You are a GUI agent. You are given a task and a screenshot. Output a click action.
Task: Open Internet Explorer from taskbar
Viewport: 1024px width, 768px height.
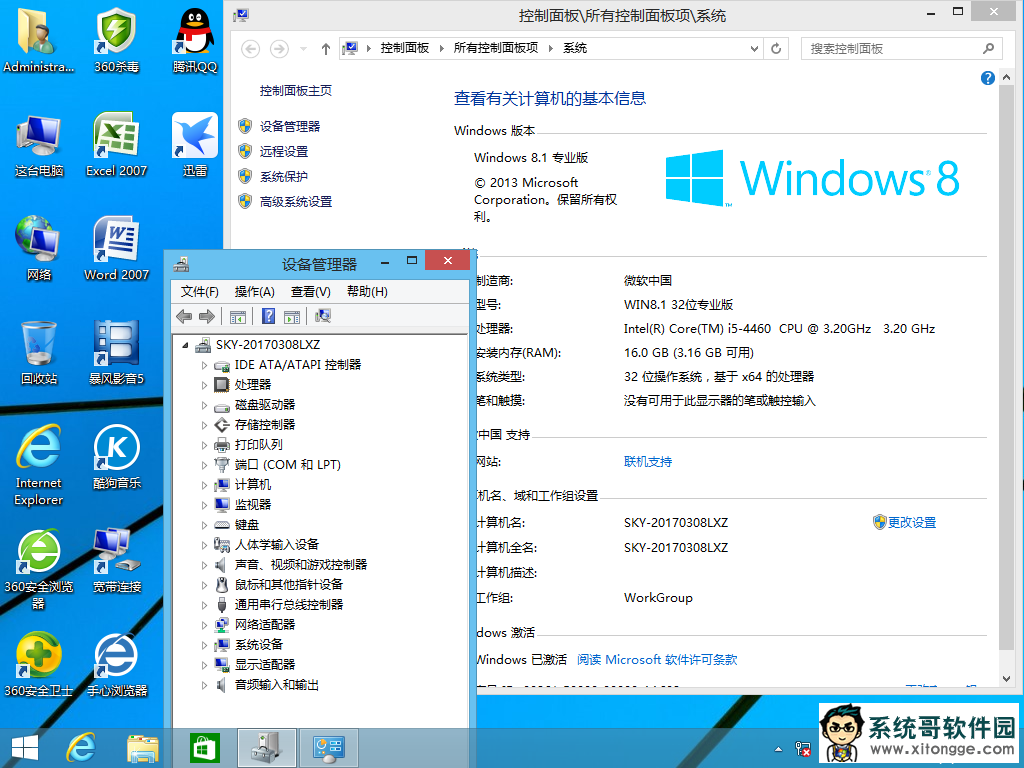pyautogui.click(x=81, y=748)
